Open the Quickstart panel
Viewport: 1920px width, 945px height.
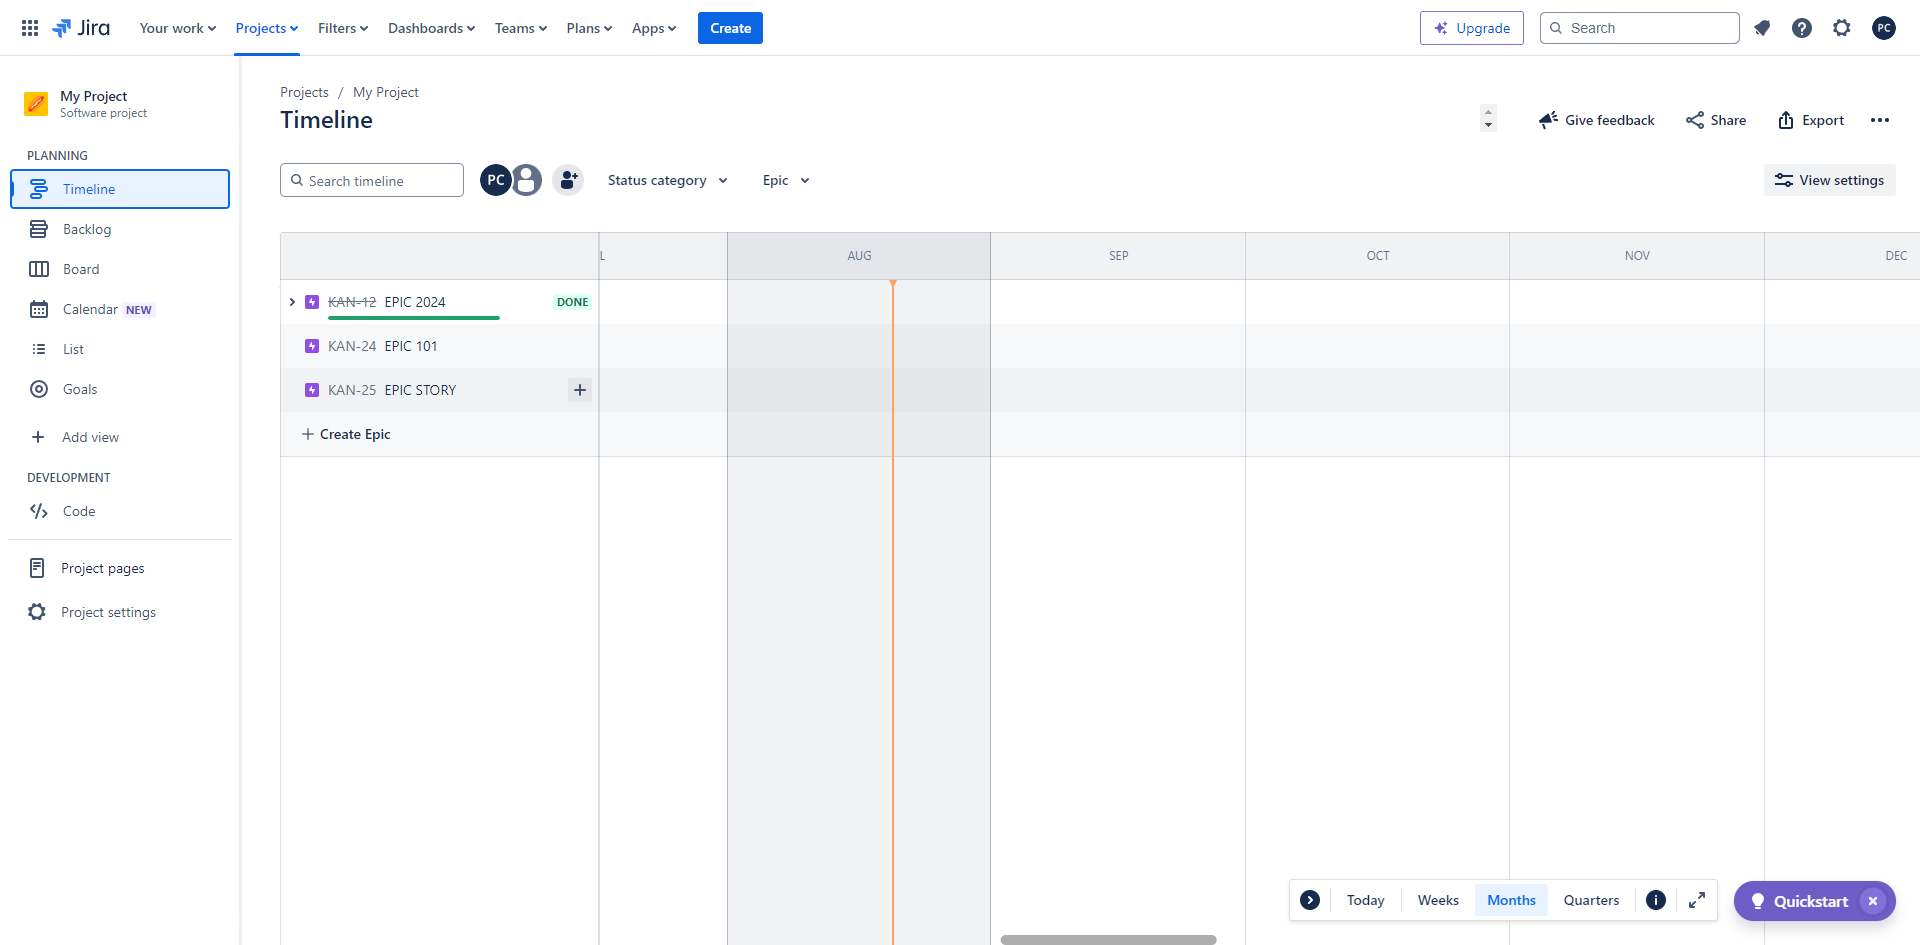(1800, 901)
